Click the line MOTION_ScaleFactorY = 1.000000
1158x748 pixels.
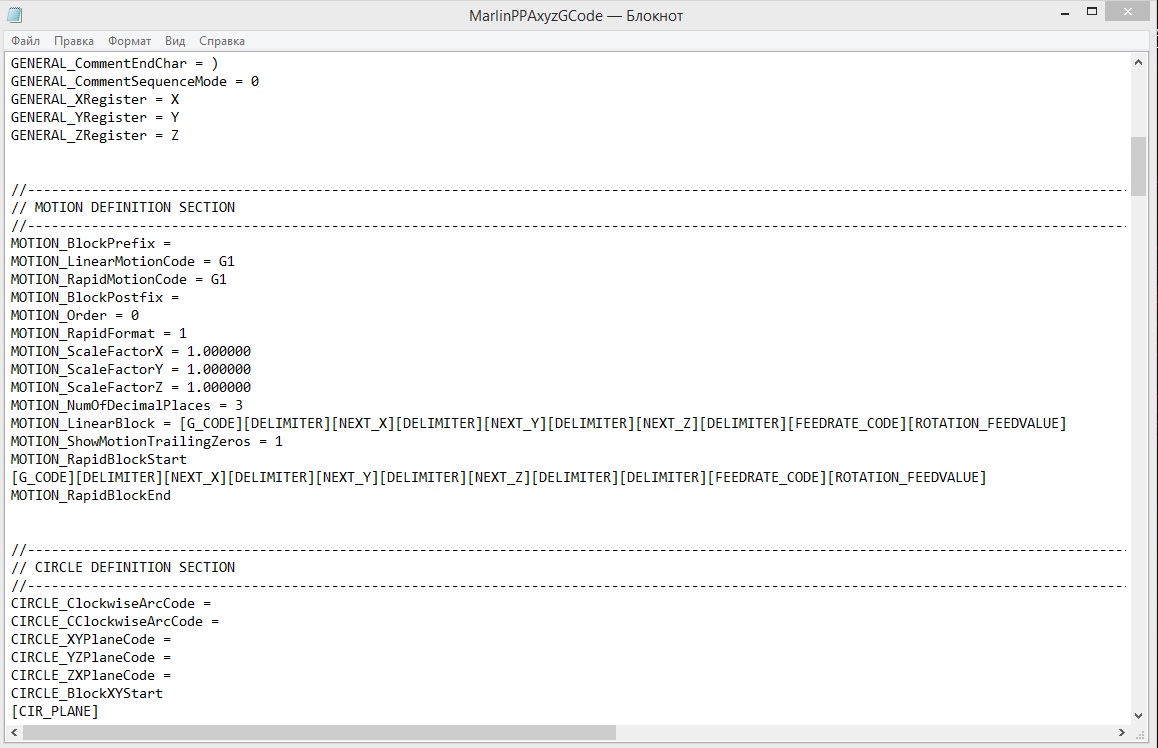click(131, 369)
